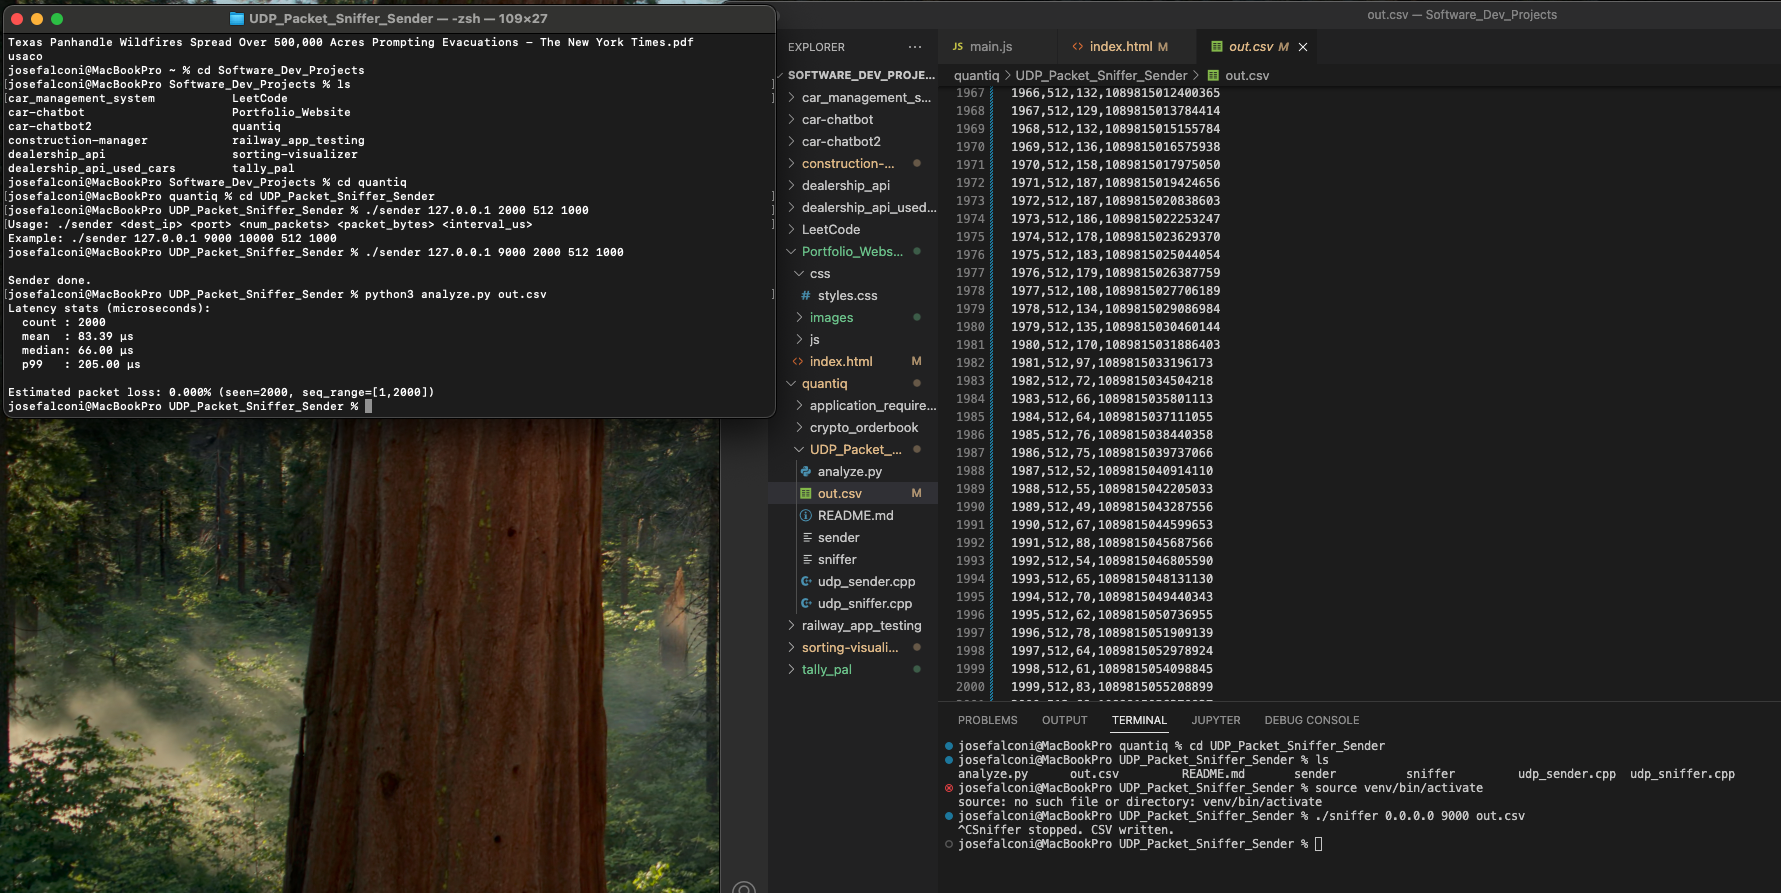Click the C++ icon beside udp_sender.cpp
Viewport: 1781px width, 893px height.
click(x=806, y=581)
